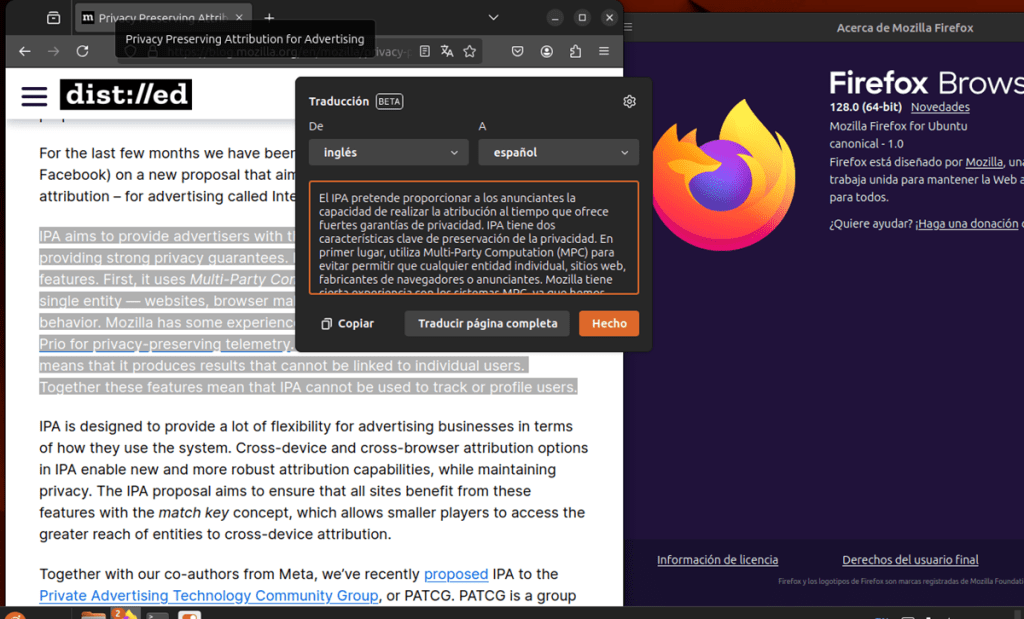The height and width of the screenshot is (619, 1024).
Task: Open Reader View from the address bar
Action: pos(425,49)
